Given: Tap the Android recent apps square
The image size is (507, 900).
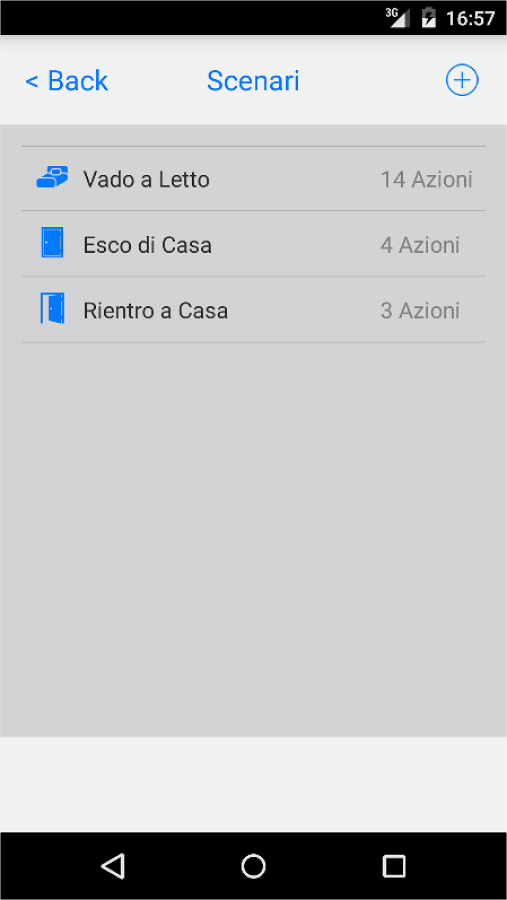Looking at the screenshot, I should click(394, 866).
